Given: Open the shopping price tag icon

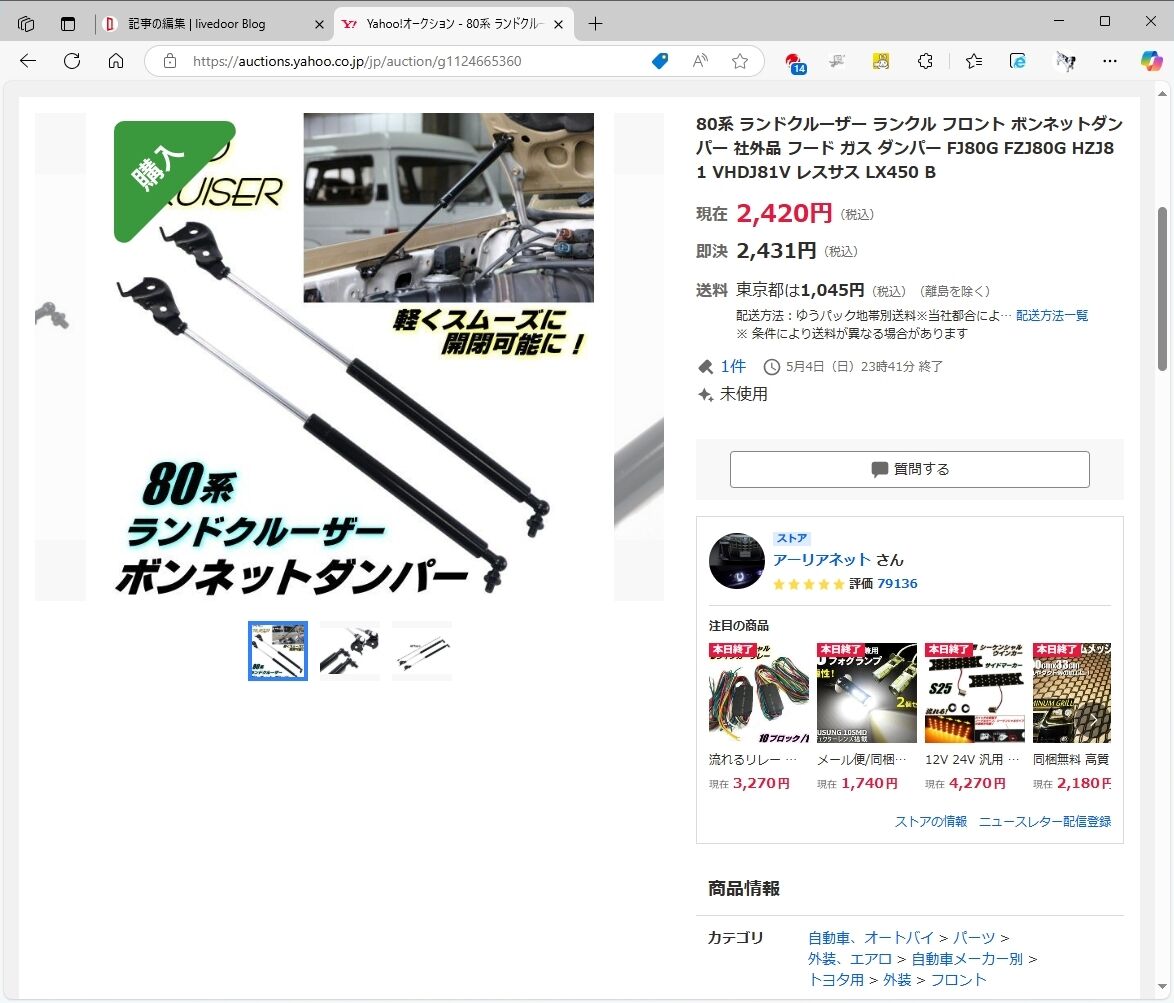Looking at the screenshot, I should click(x=660, y=61).
